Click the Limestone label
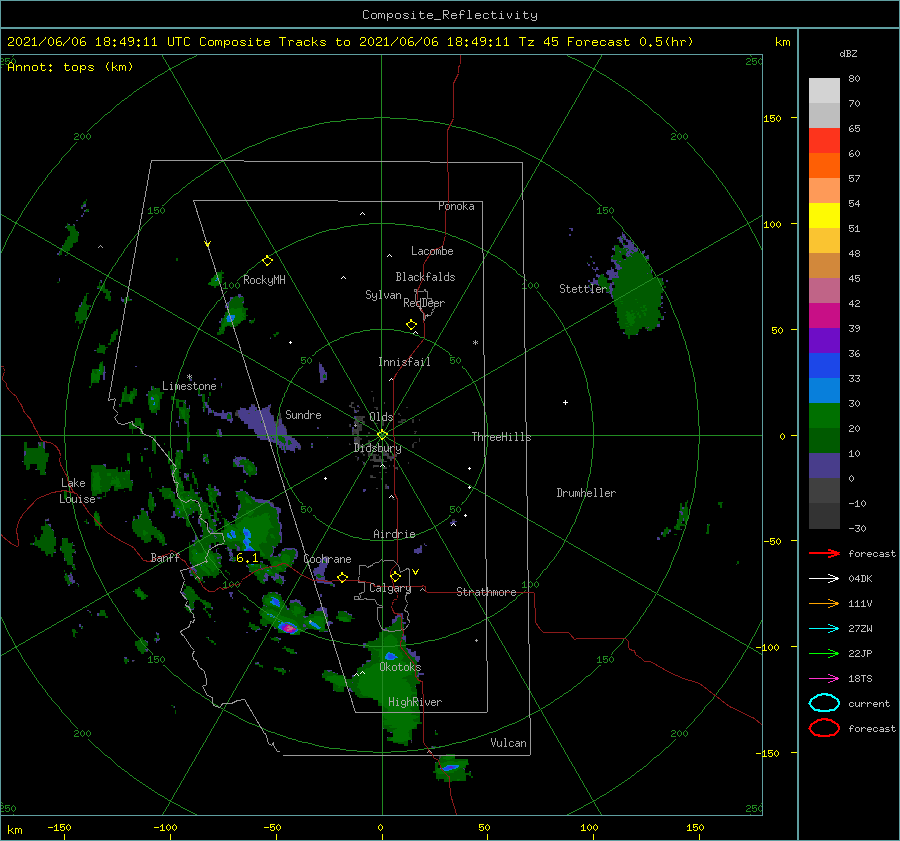Viewport: 900px width, 841px height. [x=189, y=386]
